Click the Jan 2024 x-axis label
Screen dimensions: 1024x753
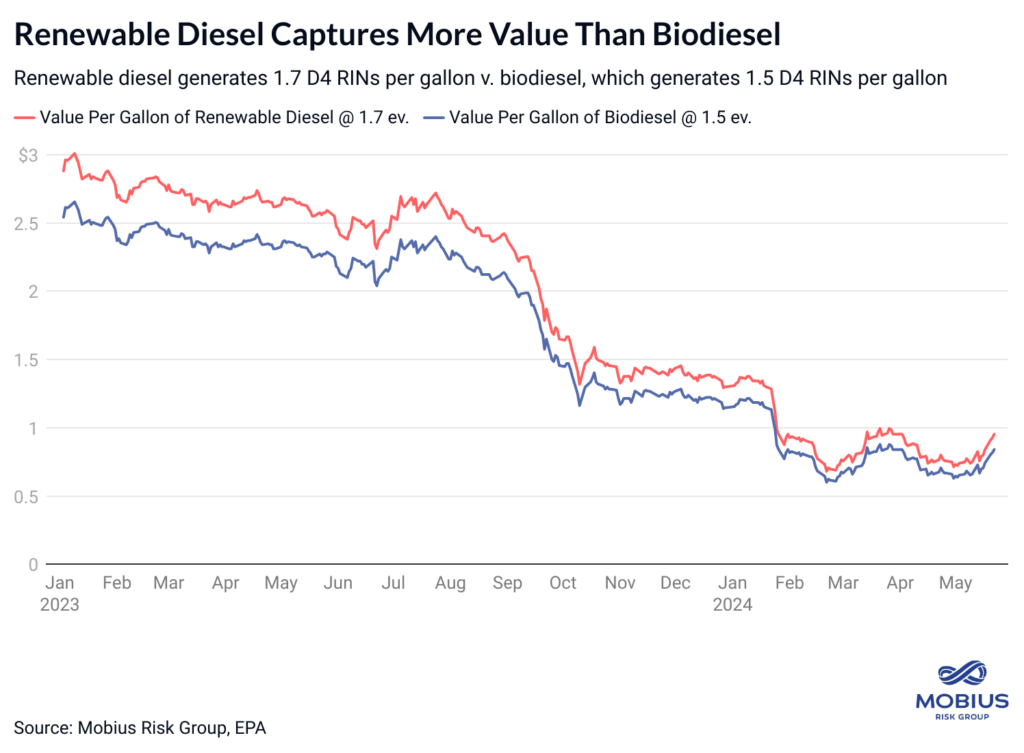737,593
